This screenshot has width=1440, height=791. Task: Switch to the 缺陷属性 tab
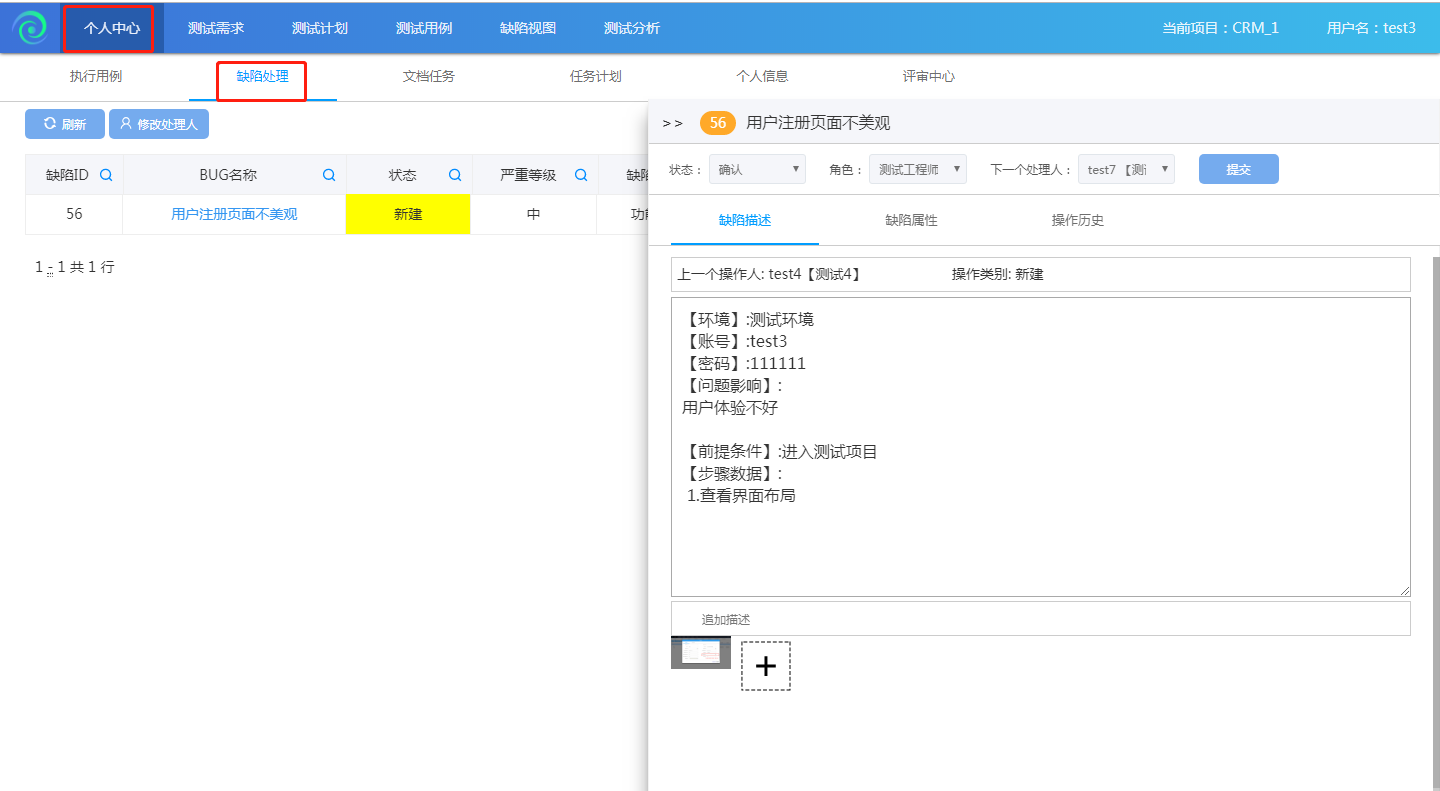click(x=911, y=220)
